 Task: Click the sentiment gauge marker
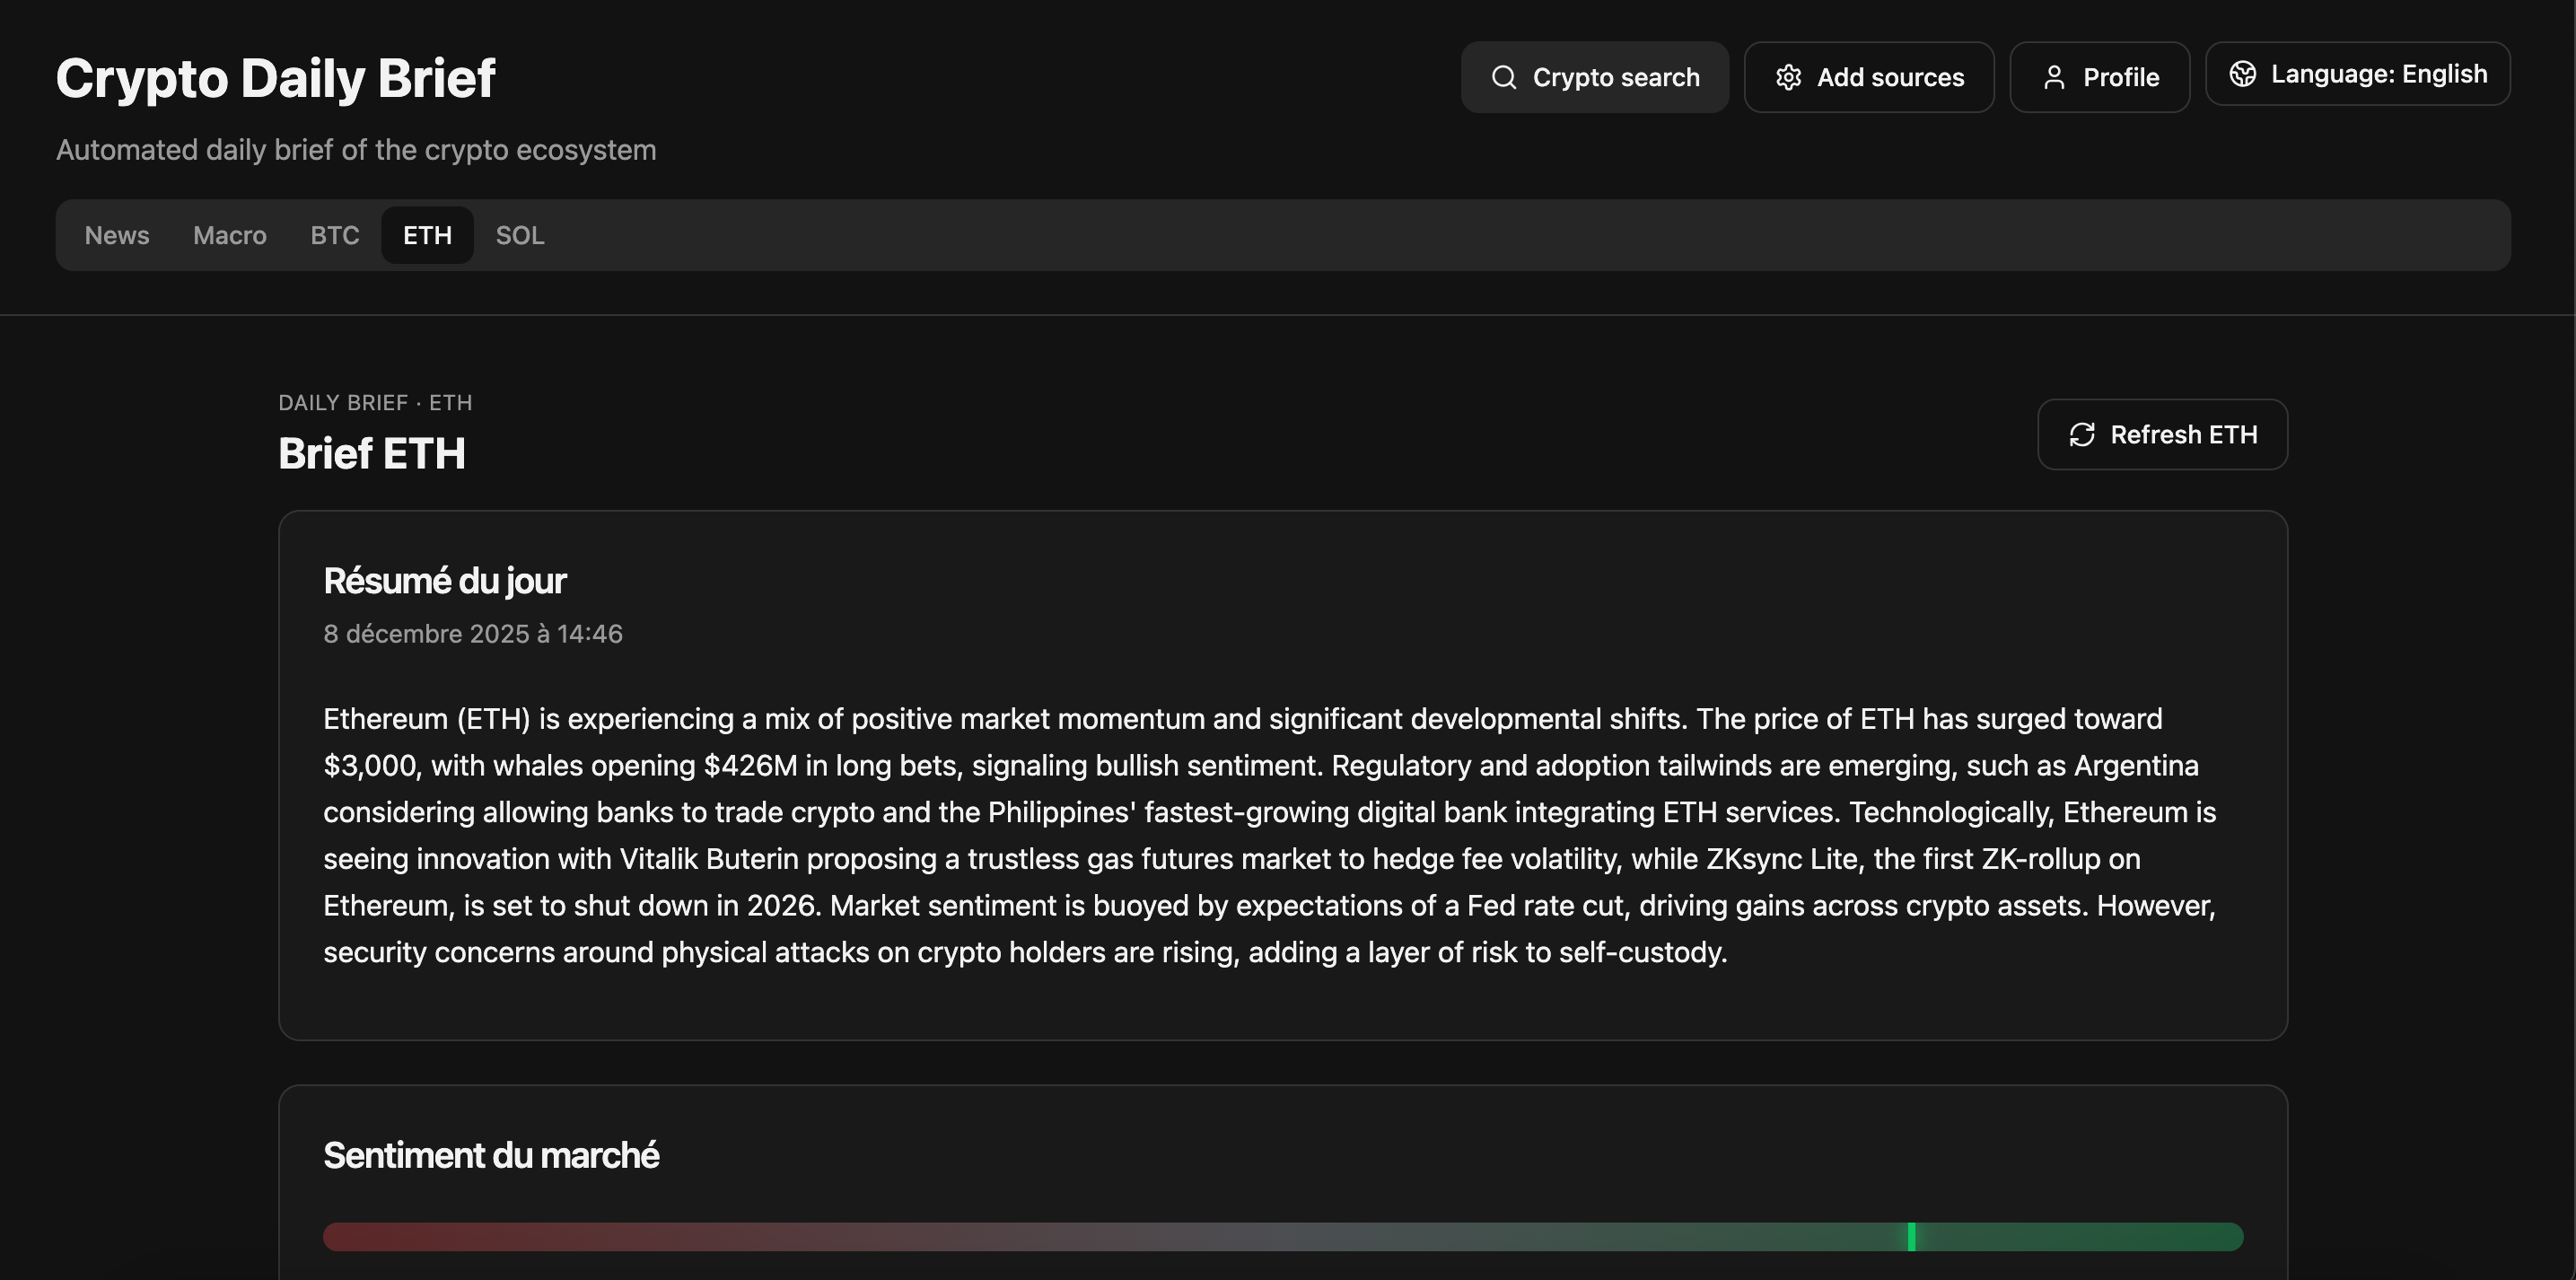(1911, 1237)
